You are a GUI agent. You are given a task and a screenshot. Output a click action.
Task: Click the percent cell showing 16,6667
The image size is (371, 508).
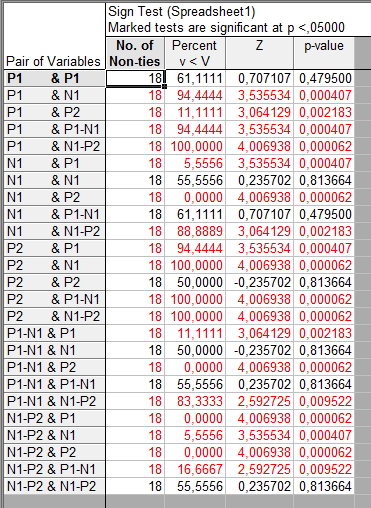pos(195,469)
